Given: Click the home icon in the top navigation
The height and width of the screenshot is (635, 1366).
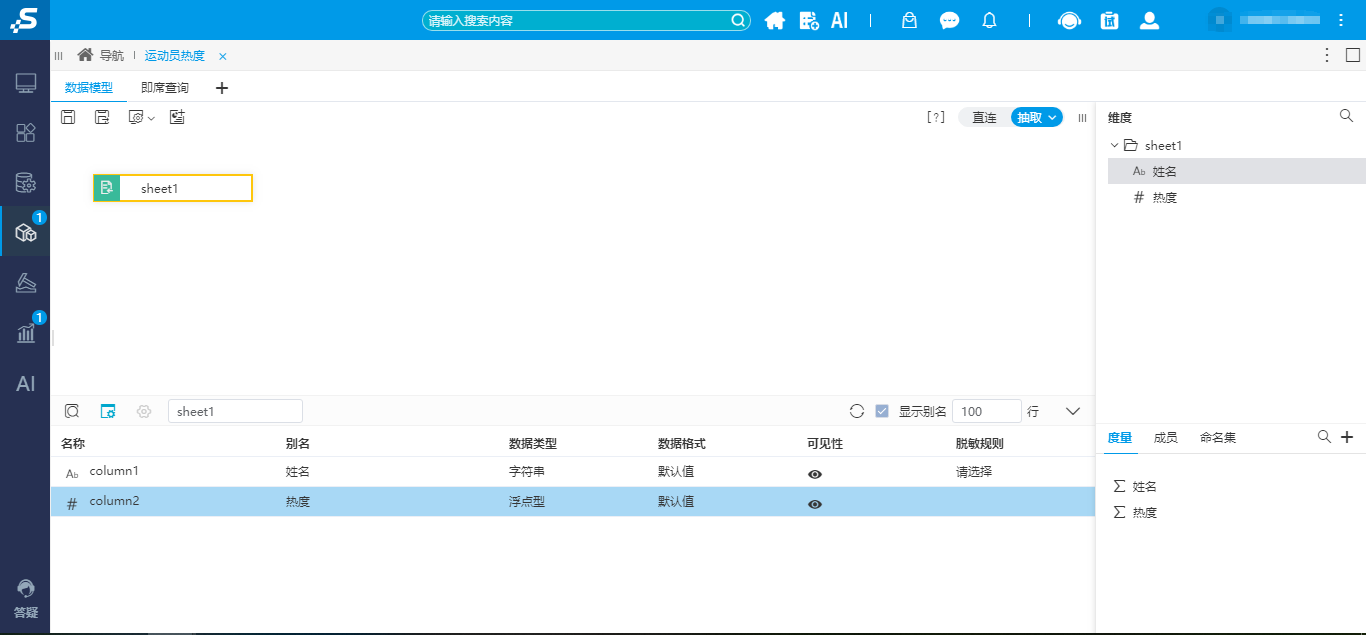Looking at the screenshot, I should click(775, 20).
